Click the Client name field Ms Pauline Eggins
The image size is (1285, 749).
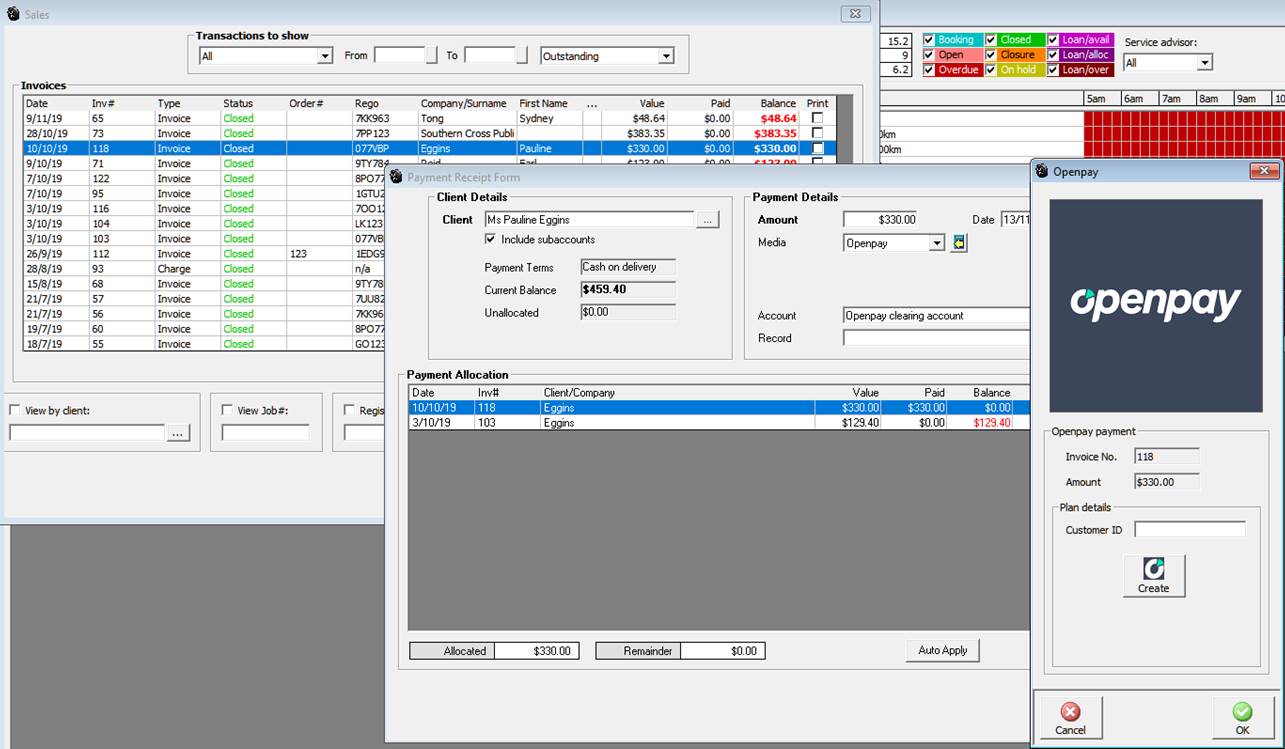pos(589,220)
